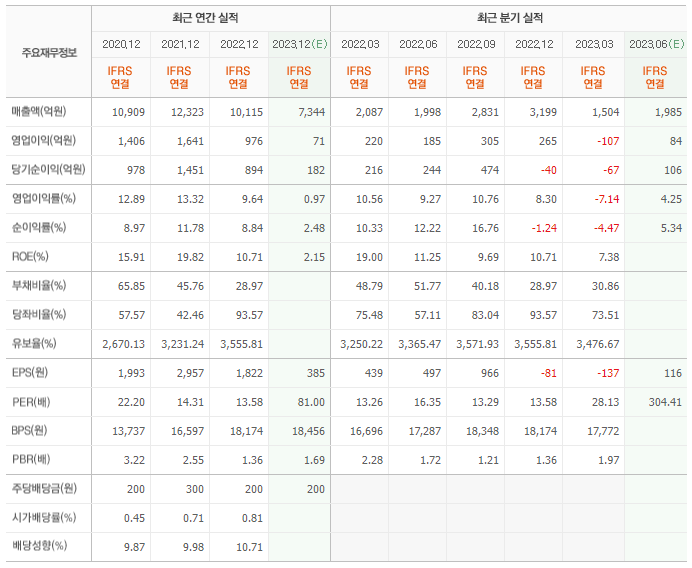Click the PER(배) row label
The image size is (692, 568).
(x=31, y=402)
